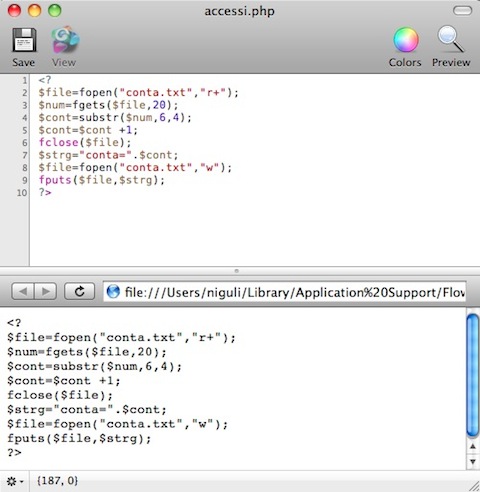Click the globe icon in address bar
This screenshot has width=480, height=492.
[113, 292]
